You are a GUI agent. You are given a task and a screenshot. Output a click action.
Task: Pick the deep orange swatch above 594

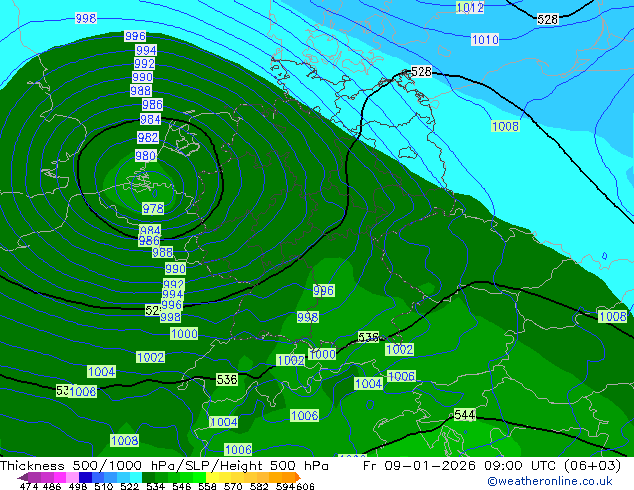[288, 477]
